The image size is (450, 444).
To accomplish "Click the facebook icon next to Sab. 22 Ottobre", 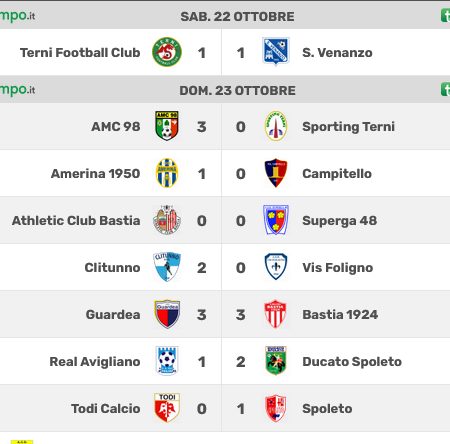I will click(x=445, y=16).
